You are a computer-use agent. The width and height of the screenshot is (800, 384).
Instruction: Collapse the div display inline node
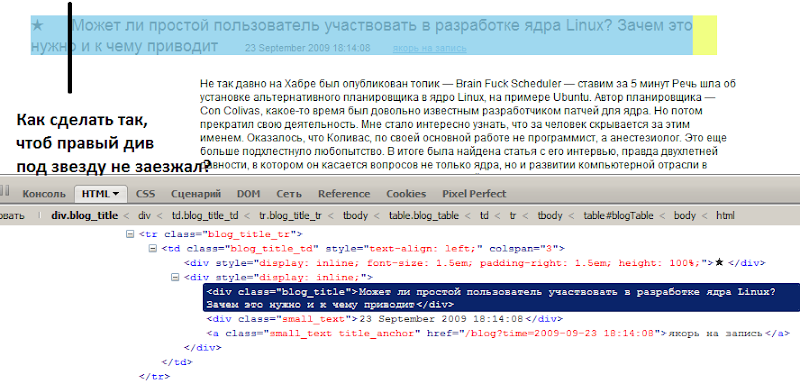[174, 277]
